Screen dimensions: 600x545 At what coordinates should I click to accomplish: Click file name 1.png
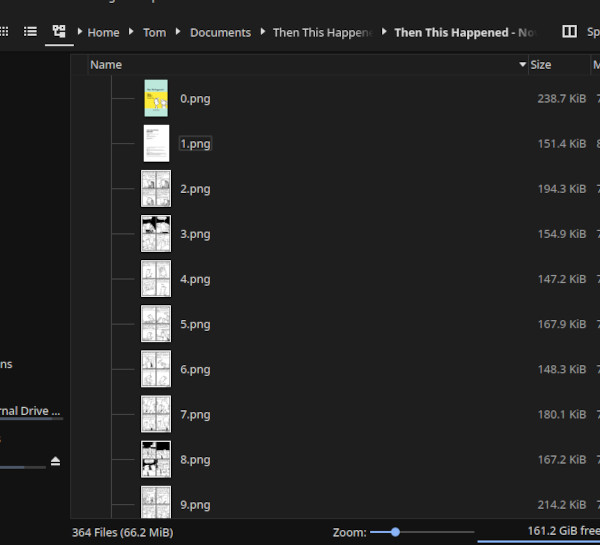coord(195,144)
